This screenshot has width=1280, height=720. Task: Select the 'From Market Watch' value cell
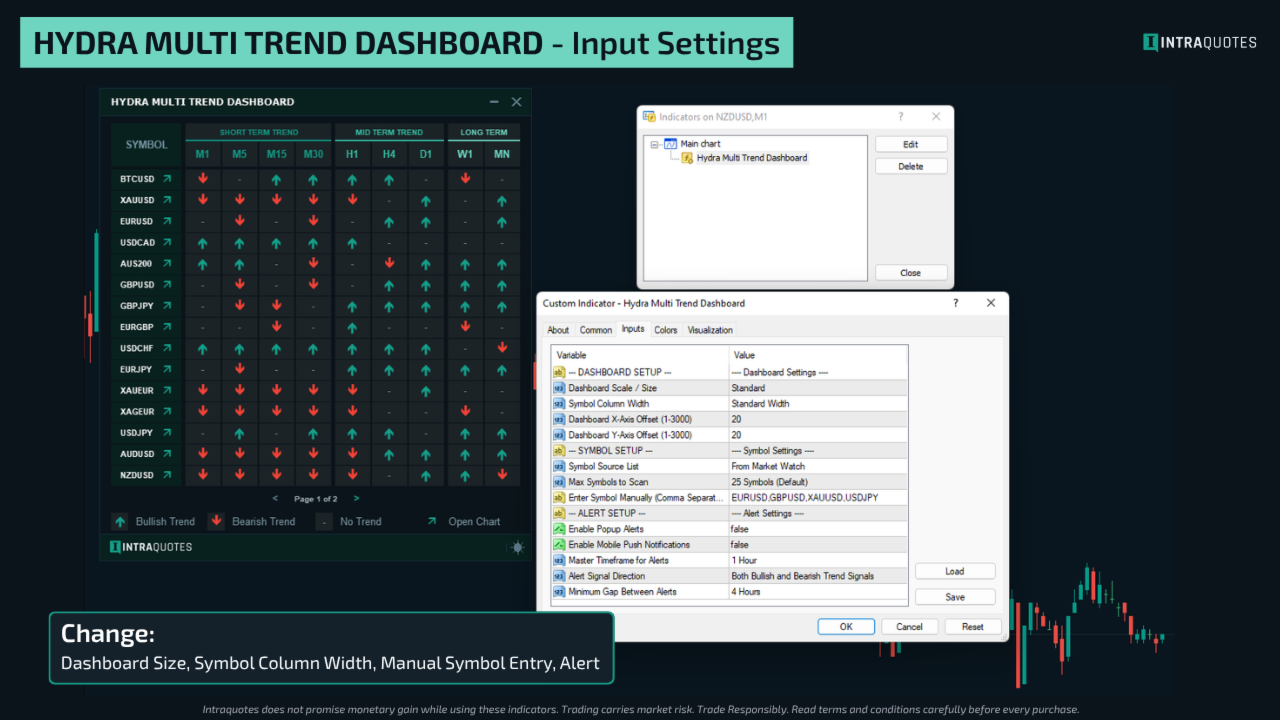tap(818, 466)
